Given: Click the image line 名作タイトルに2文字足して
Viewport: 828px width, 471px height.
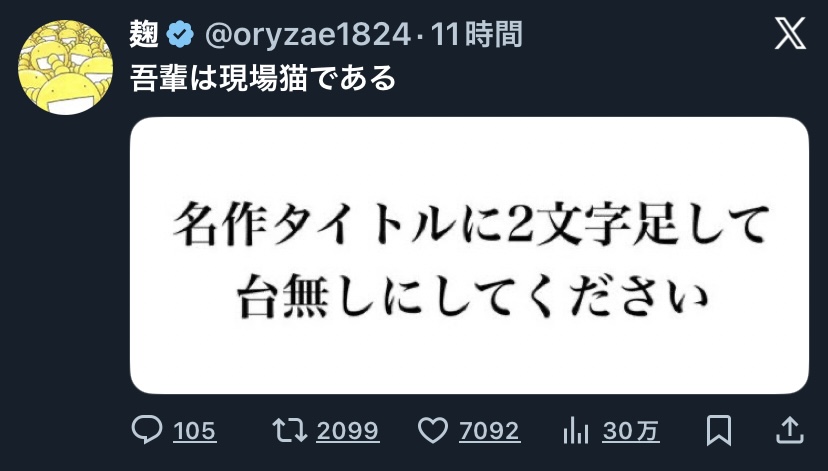Looking at the screenshot, I should tap(471, 225).
